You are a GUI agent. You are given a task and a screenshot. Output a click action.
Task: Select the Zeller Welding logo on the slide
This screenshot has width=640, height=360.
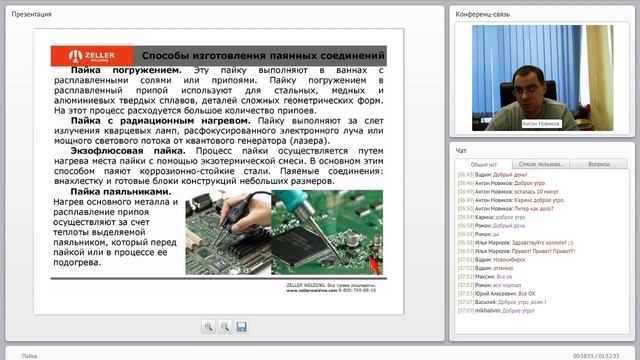click(92, 56)
